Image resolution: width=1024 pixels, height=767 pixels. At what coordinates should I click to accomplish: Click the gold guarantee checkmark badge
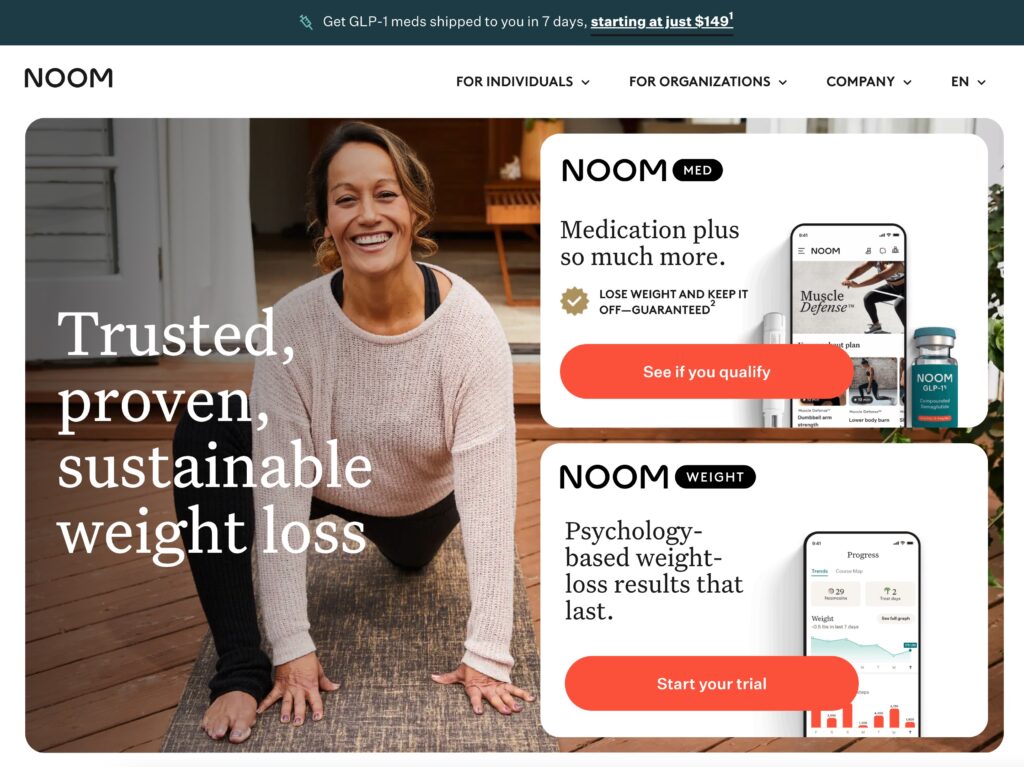tap(575, 301)
